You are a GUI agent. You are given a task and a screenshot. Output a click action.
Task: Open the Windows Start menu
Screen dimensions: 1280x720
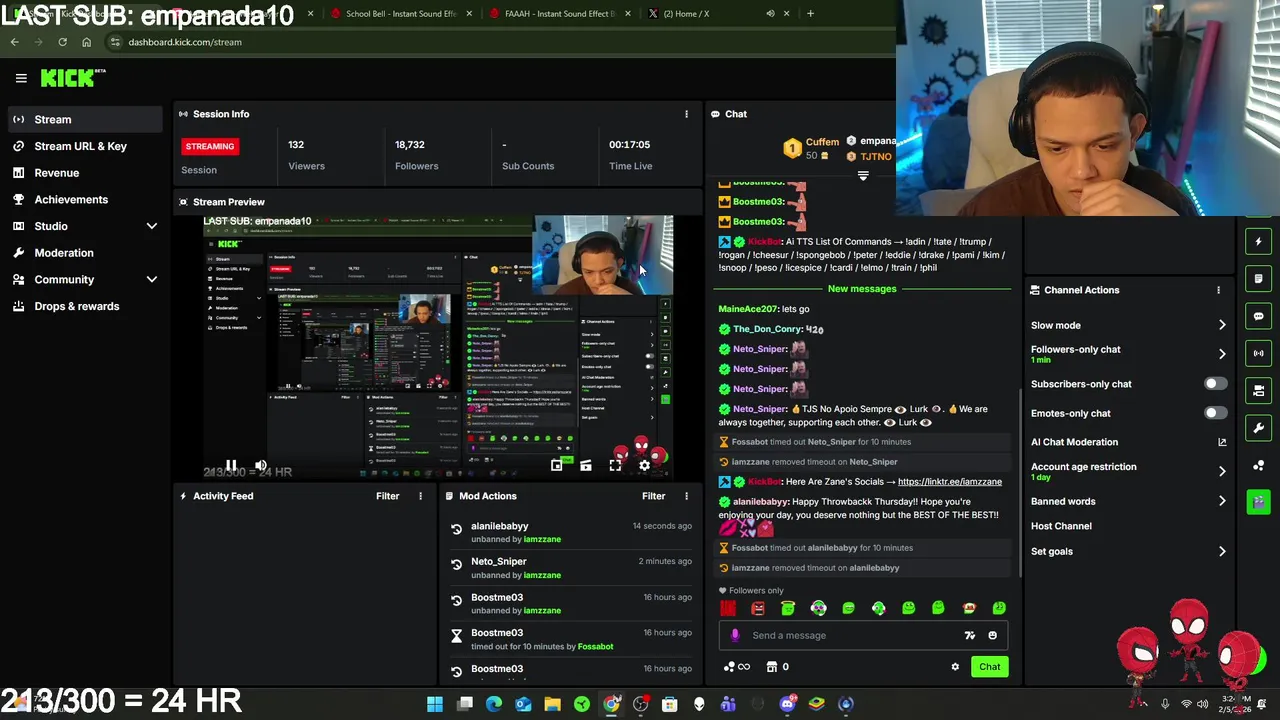pos(435,704)
